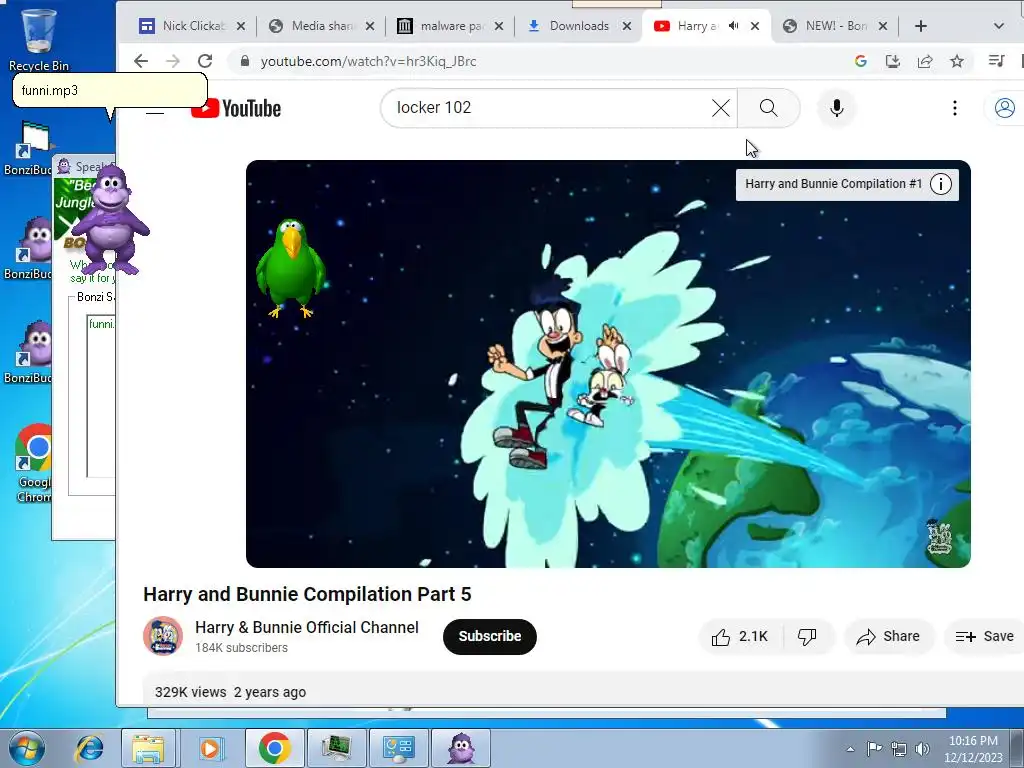Click the channel avatar thumbnail
This screenshot has height=768, width=1024.
click(x=163, y=636)
